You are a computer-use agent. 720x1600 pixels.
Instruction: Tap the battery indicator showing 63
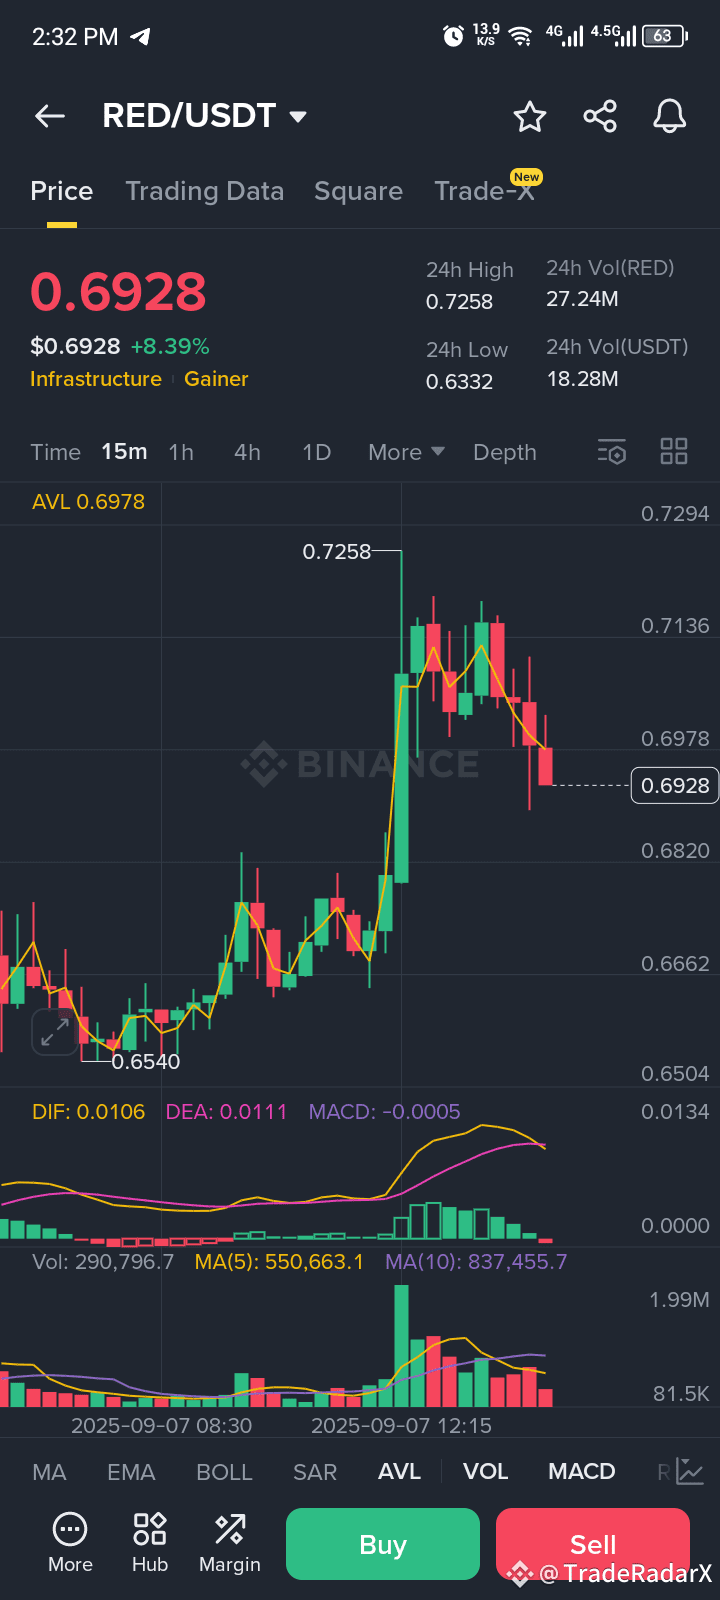(x=665, y=36)
